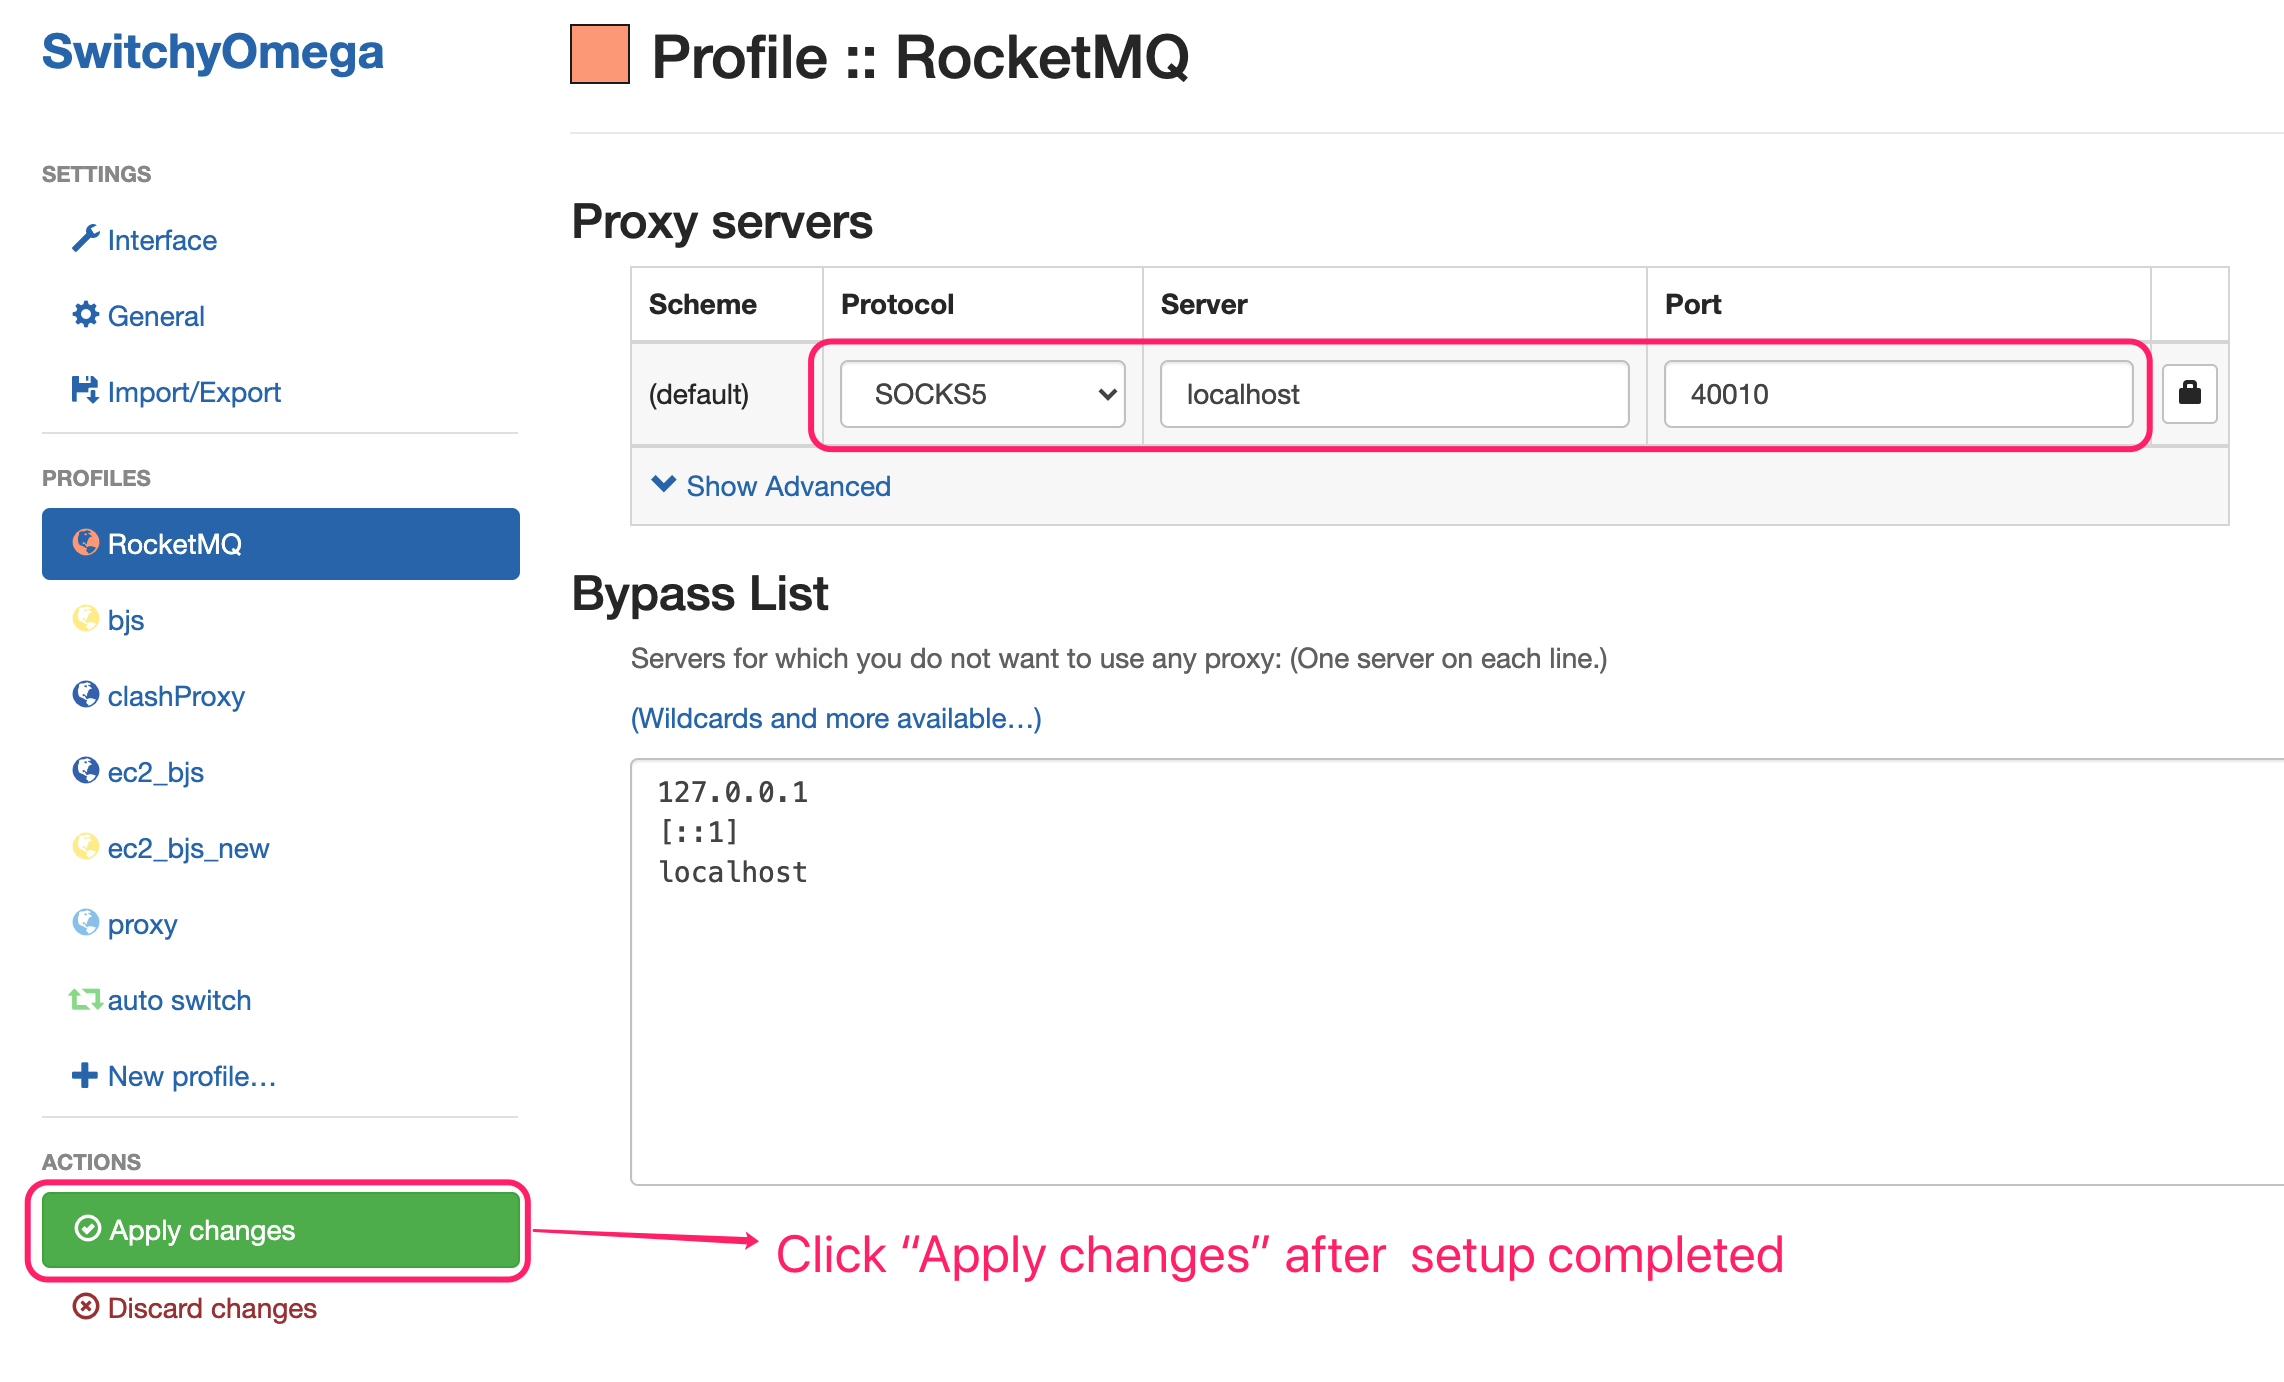Click the auto switch retweet icon
Image resolution: width=2284 pixels, height=1382 pixels.
[x=85, y=999]
